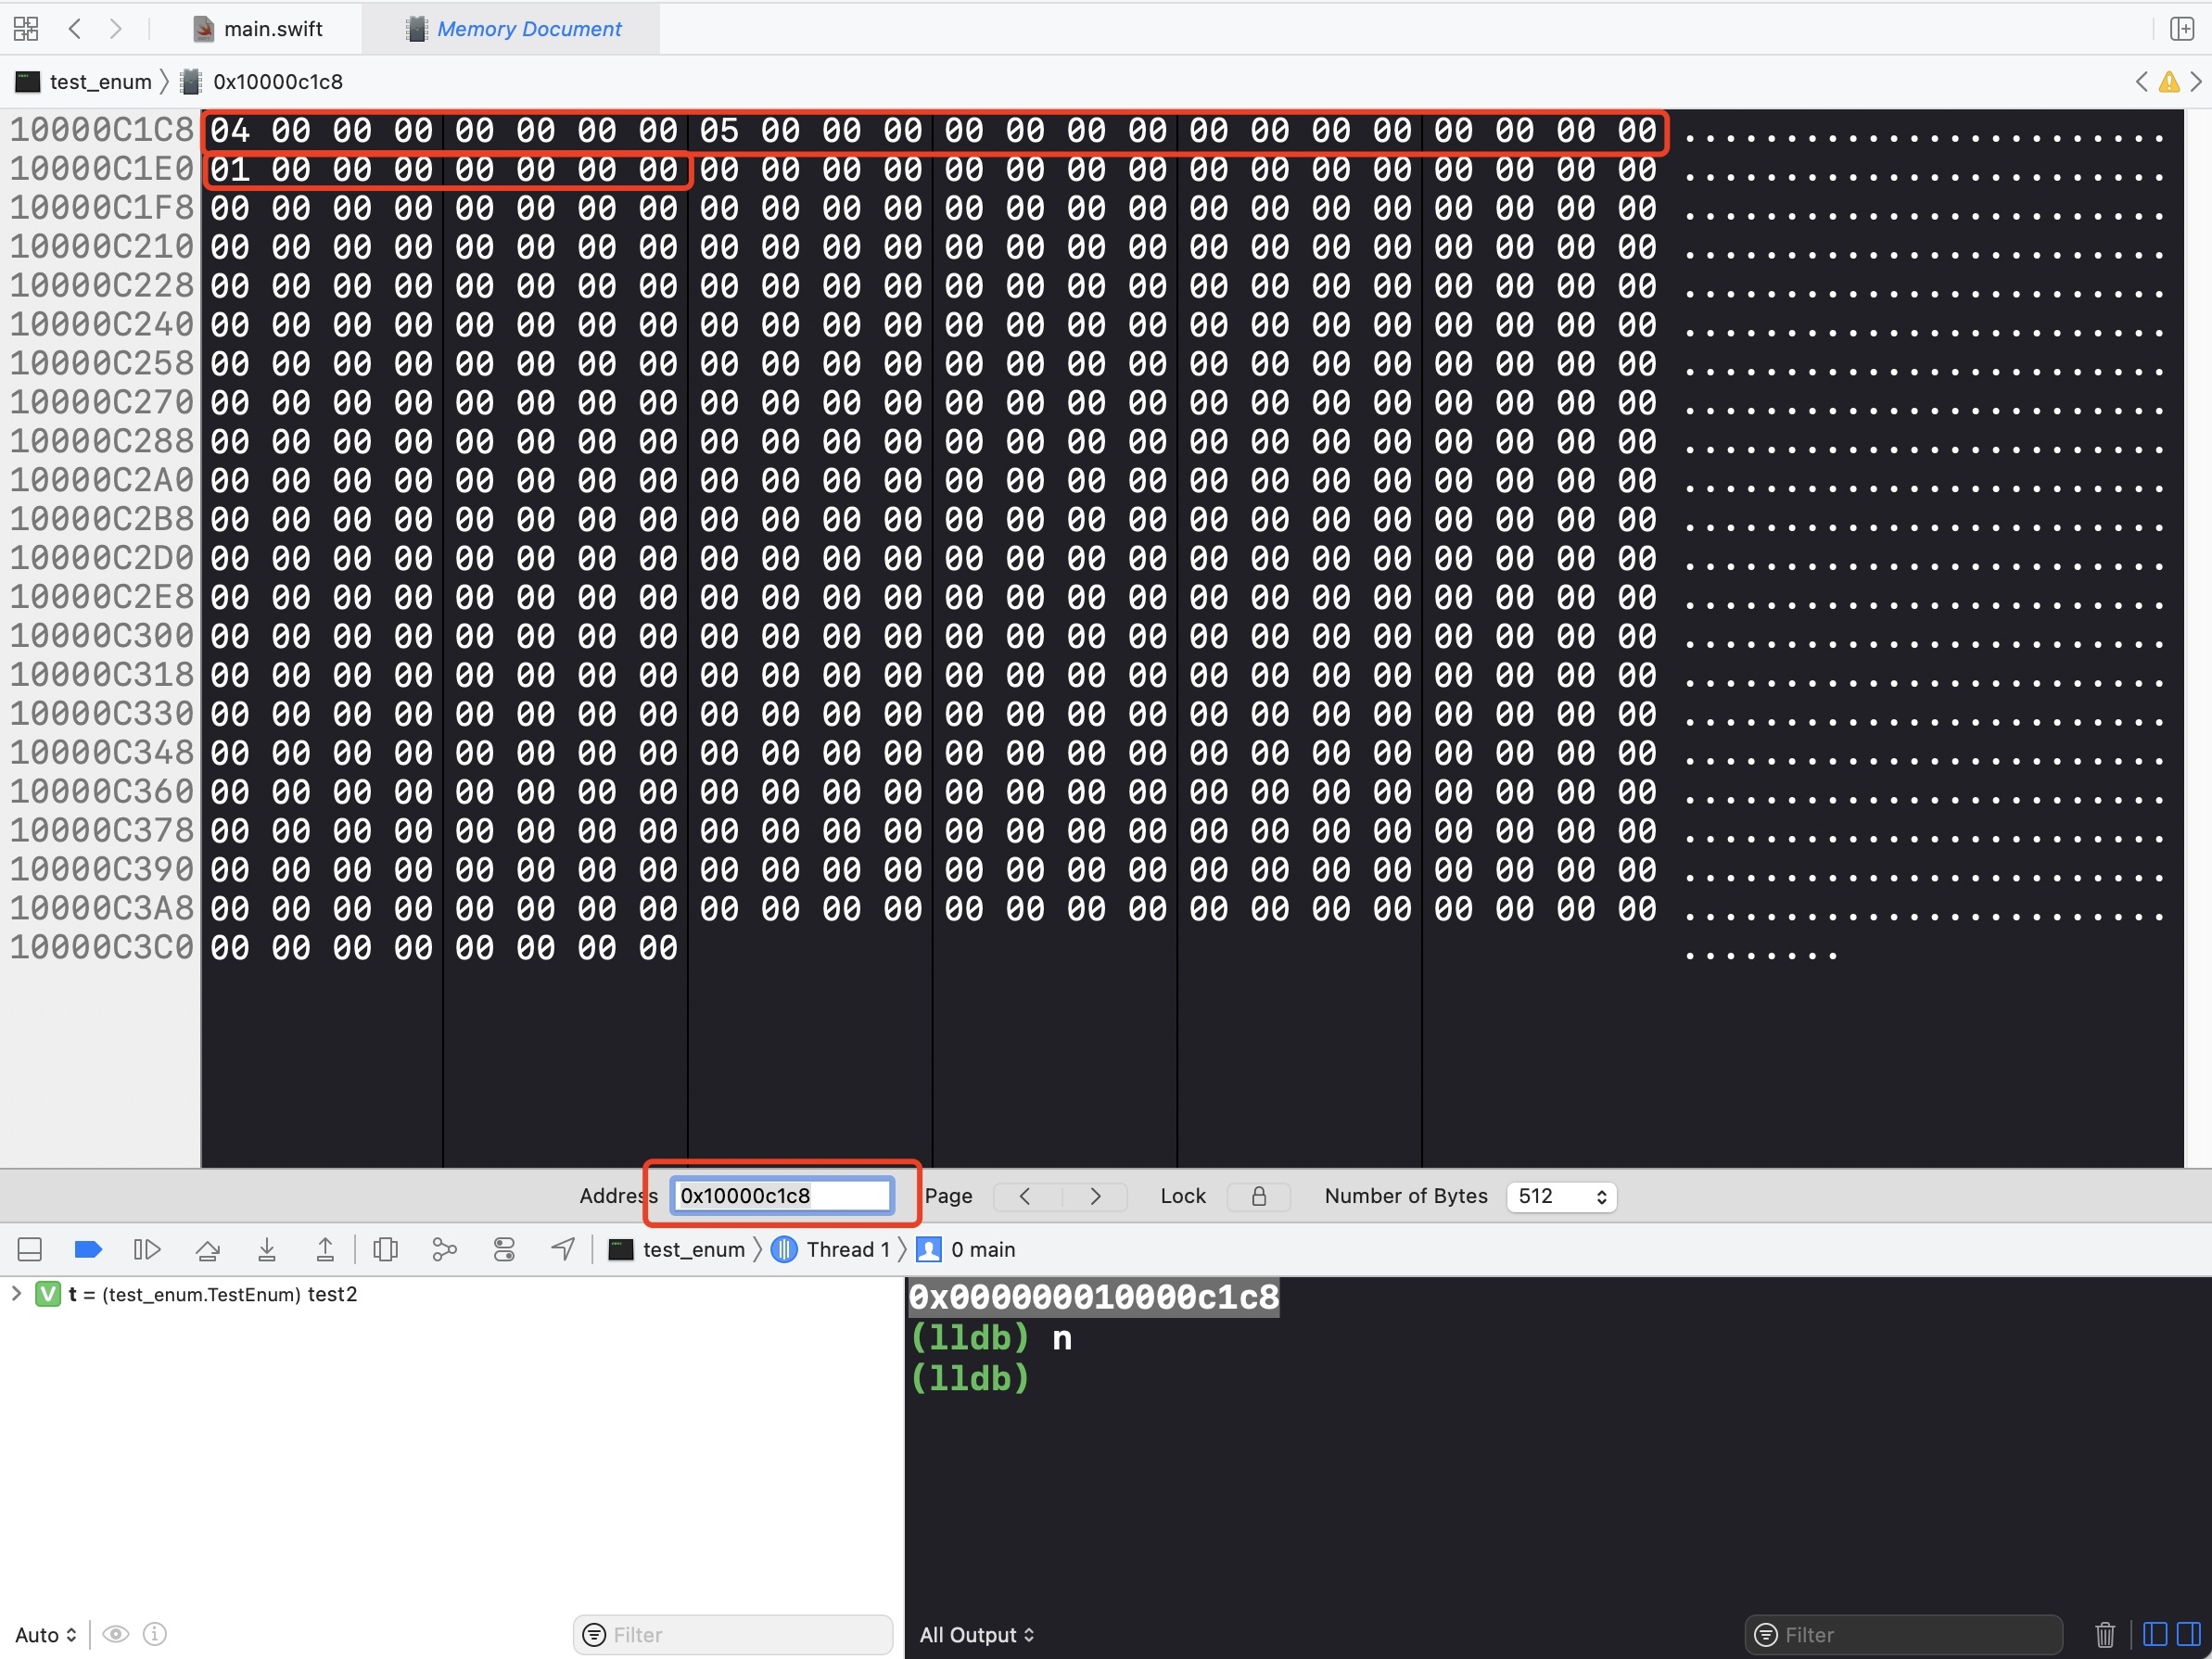The height and width of the screenshot is (1659, 2212).
Task: Switch to the main.swift tab
Action: [x=258, y=29]
